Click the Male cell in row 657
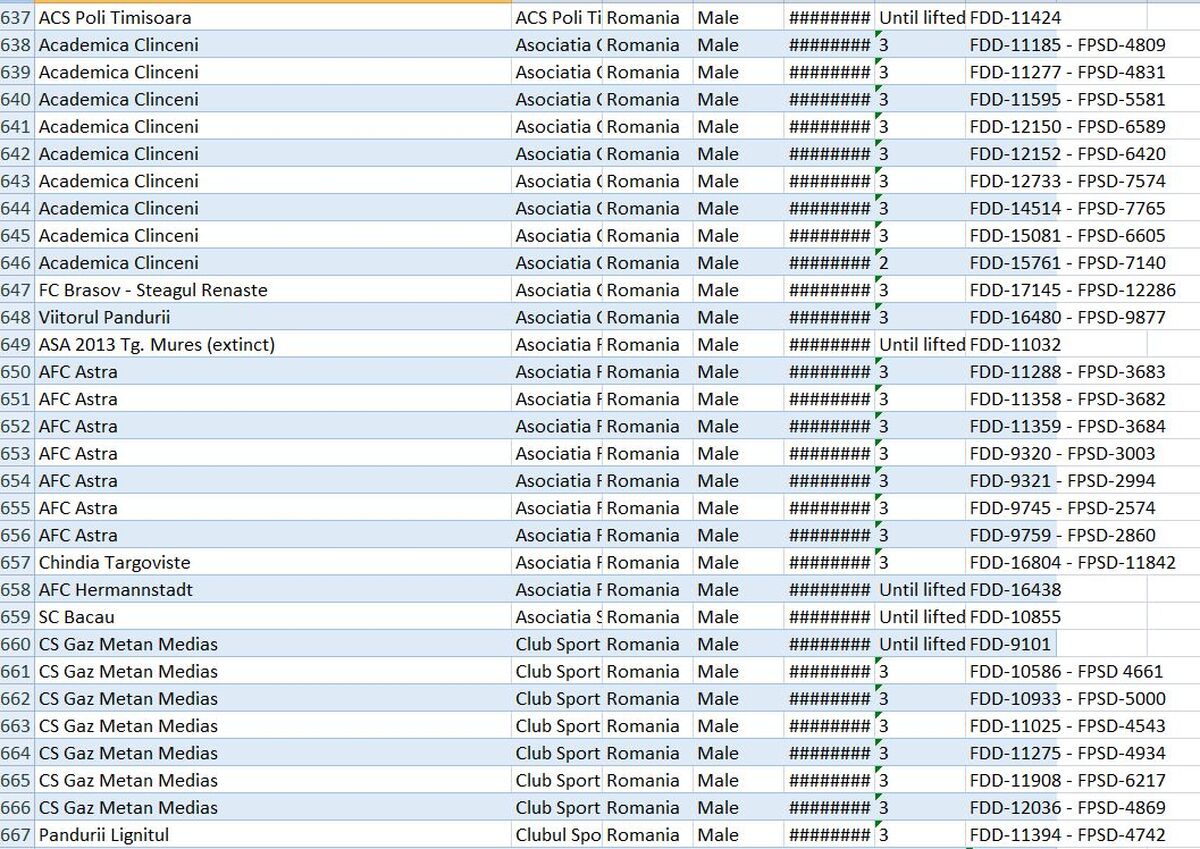Screen dimensions: 1200x849 [738, 562]
